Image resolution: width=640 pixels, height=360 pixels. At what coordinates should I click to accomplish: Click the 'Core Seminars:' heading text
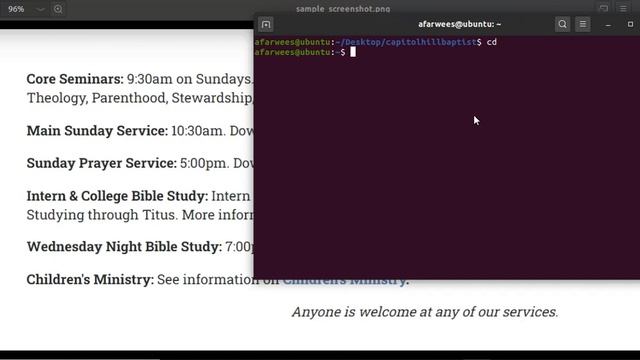(x=75, y=79)
